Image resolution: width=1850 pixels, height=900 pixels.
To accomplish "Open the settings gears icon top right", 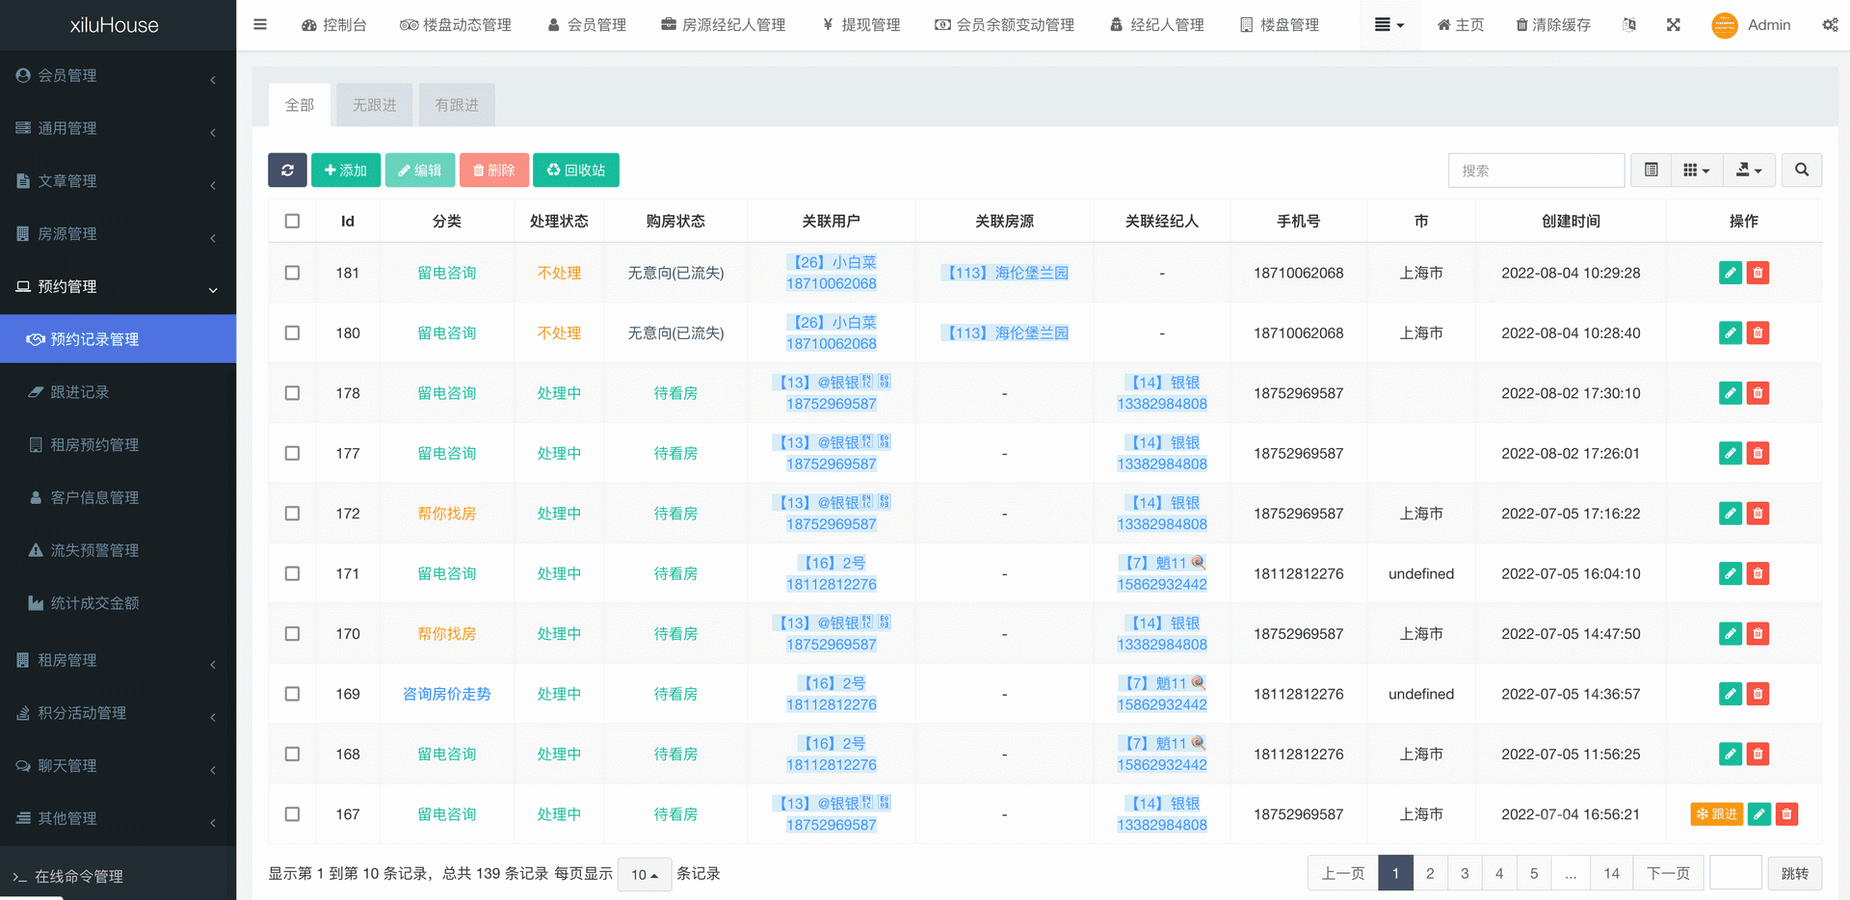I will pyautogui.click(x=1829, y=25).
